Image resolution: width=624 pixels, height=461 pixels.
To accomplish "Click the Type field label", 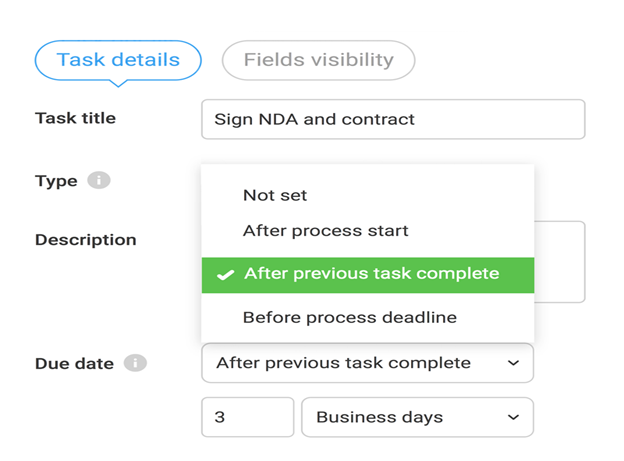I will pos(56,181).
